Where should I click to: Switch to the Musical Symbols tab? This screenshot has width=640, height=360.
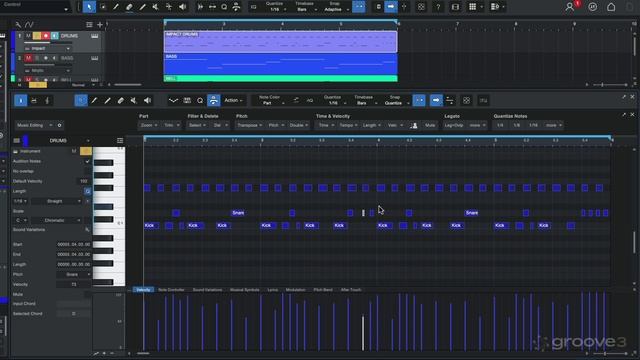[244, 290]
